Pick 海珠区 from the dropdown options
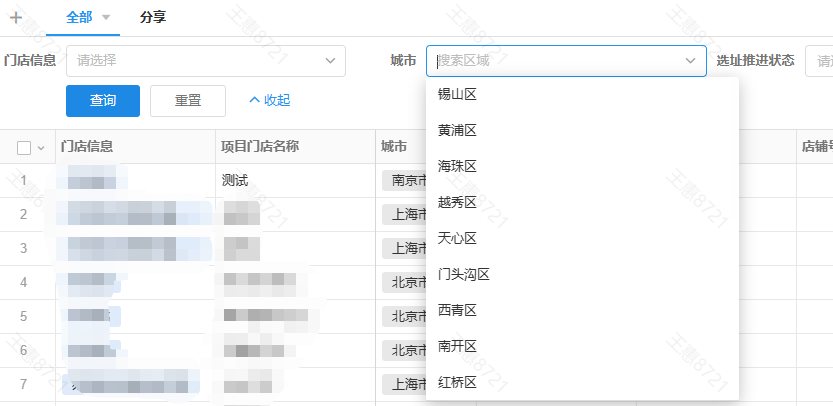This screenshot has height=406, width=833. (457, 166)
